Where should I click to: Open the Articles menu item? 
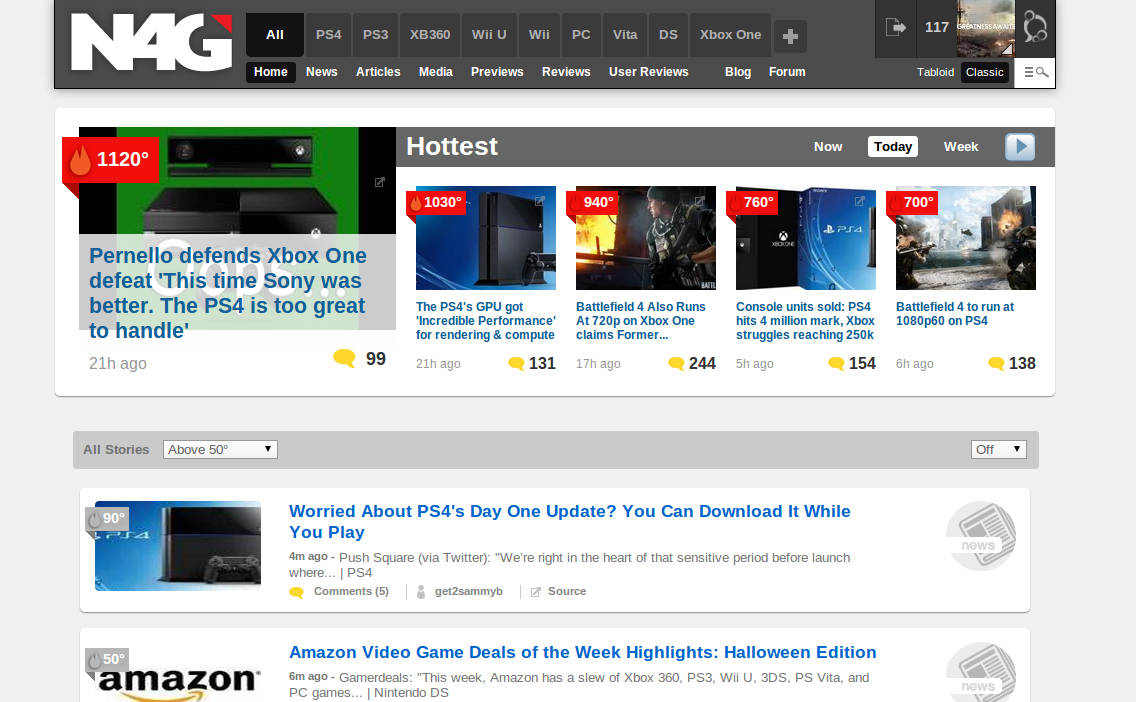point(378,72)
